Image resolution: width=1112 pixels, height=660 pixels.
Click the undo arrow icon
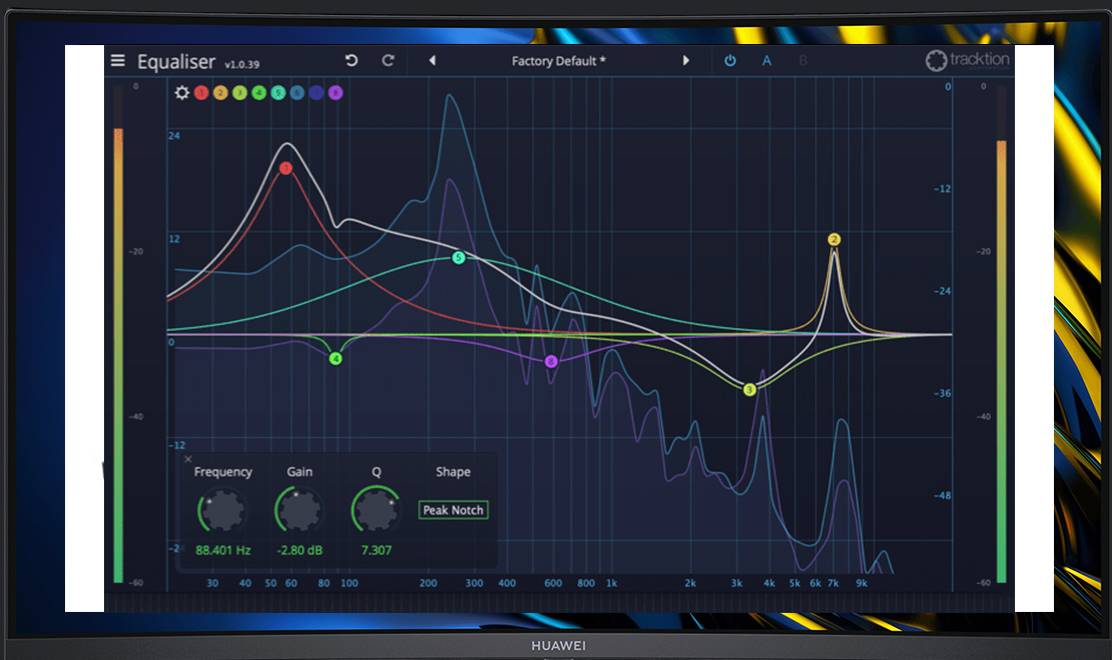[x=351, y=60]
